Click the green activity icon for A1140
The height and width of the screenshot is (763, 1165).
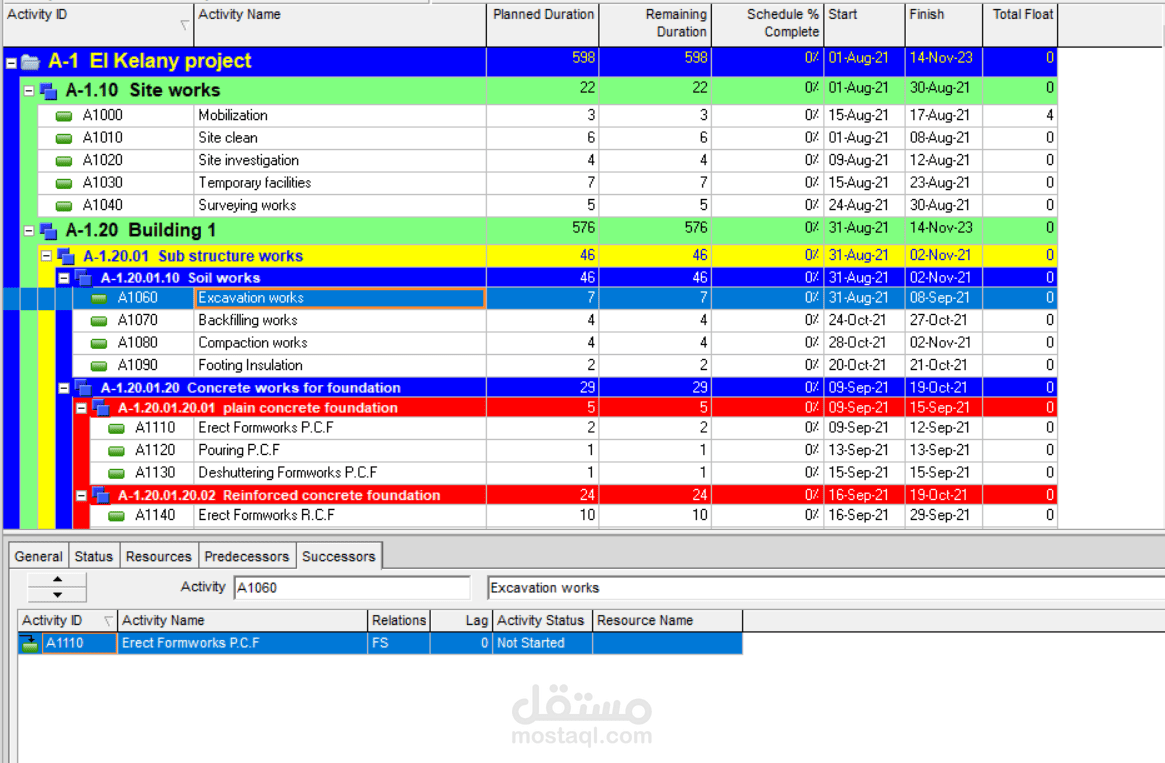(x=116, y=516)
